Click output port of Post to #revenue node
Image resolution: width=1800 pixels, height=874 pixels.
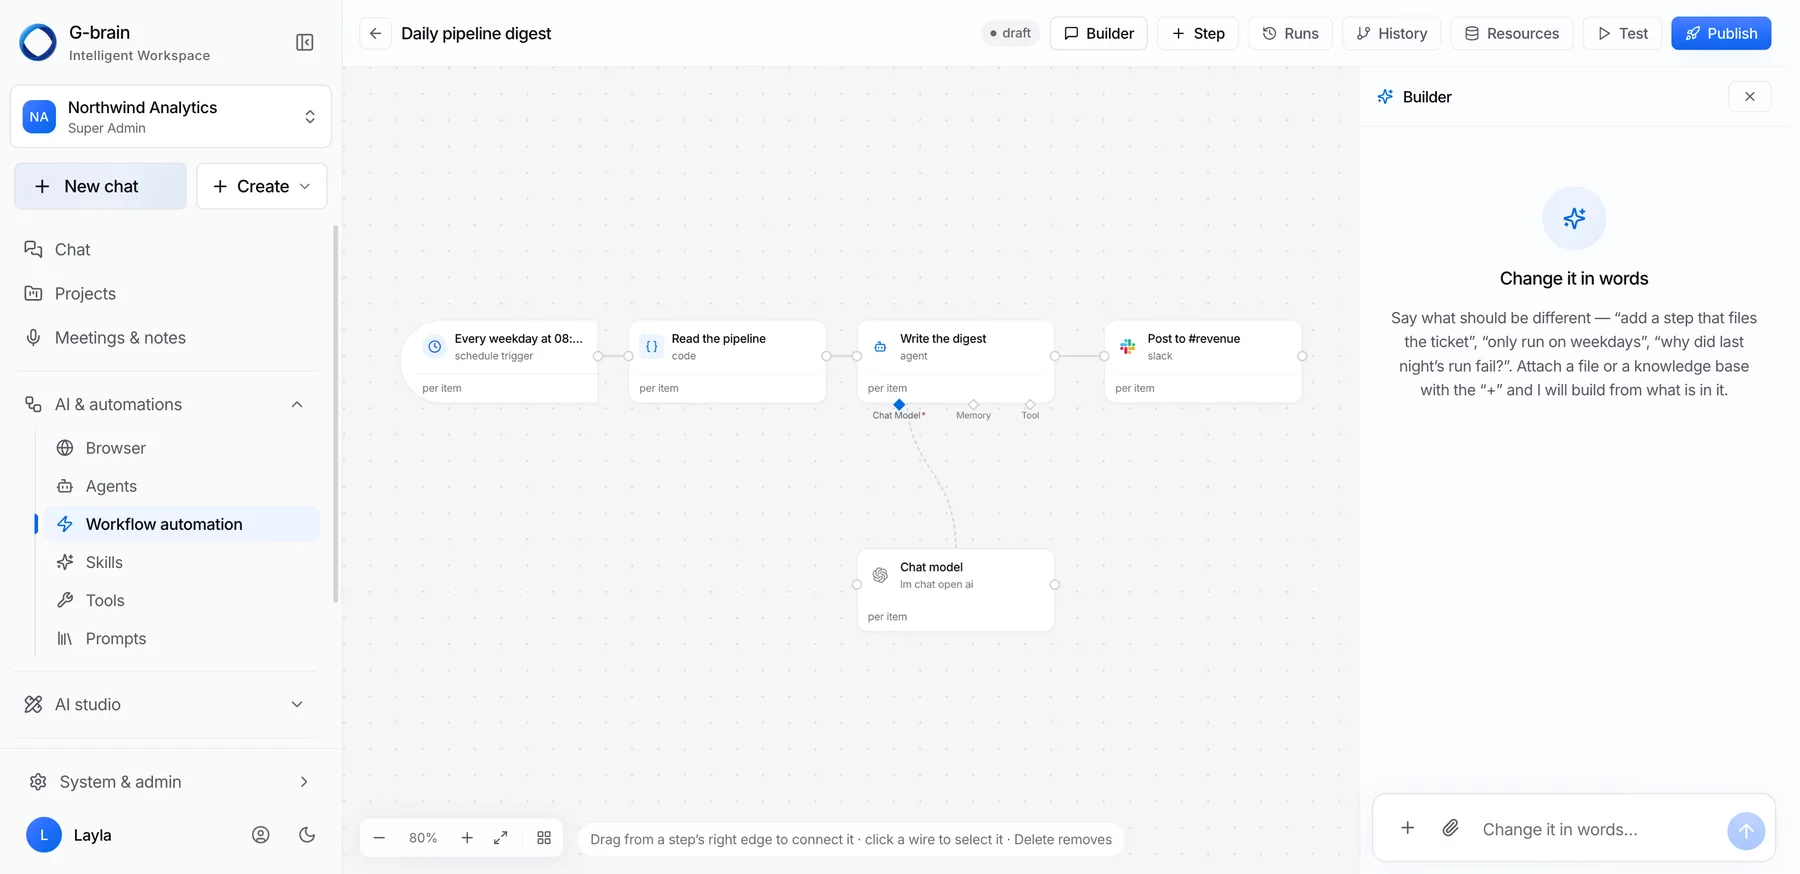tap(1302, 356)
